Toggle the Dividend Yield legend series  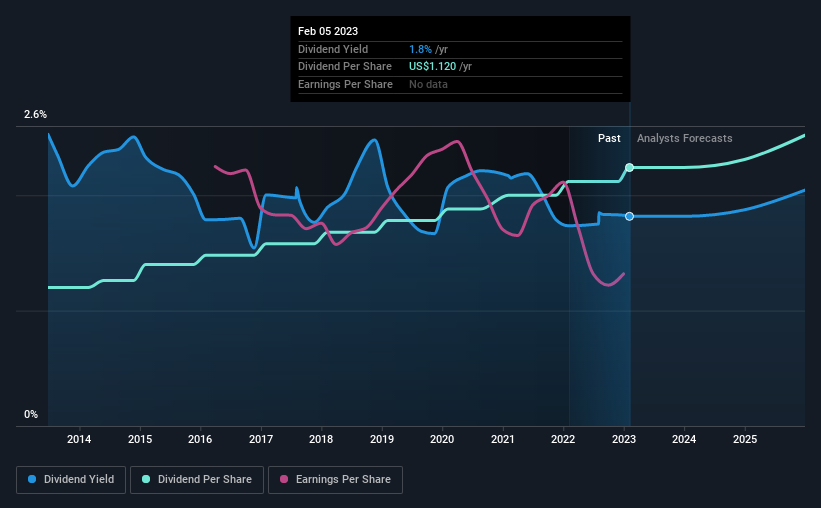71,480
